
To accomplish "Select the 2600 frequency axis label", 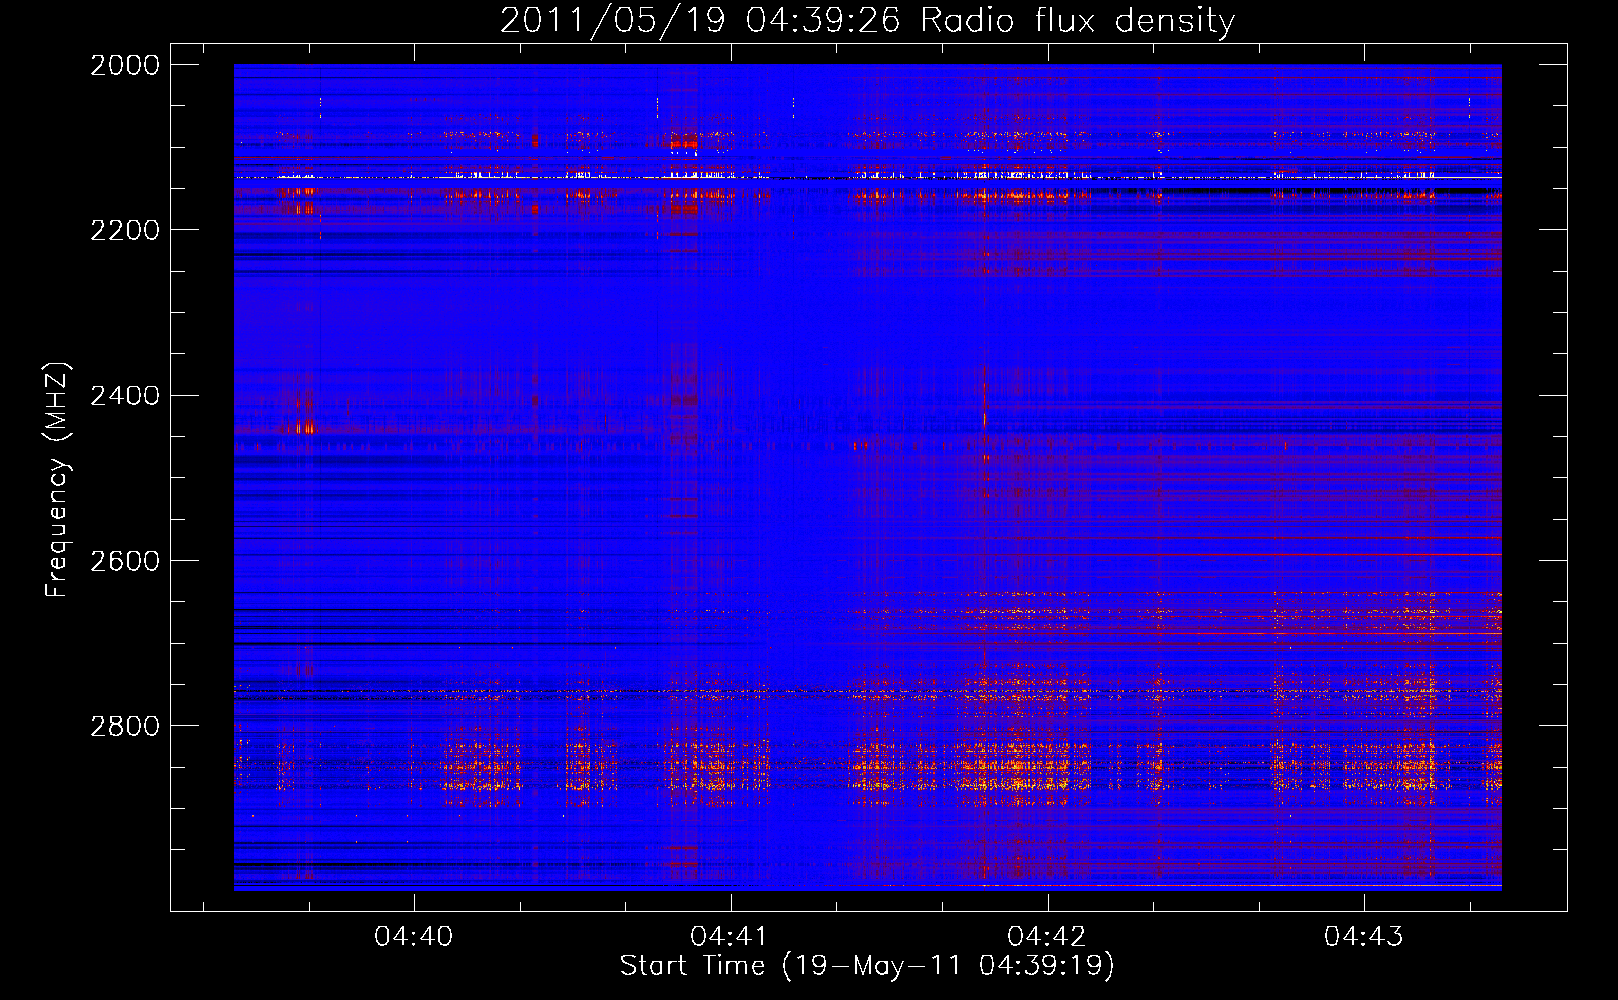I will pyautogui.click(x=125, y=561).
